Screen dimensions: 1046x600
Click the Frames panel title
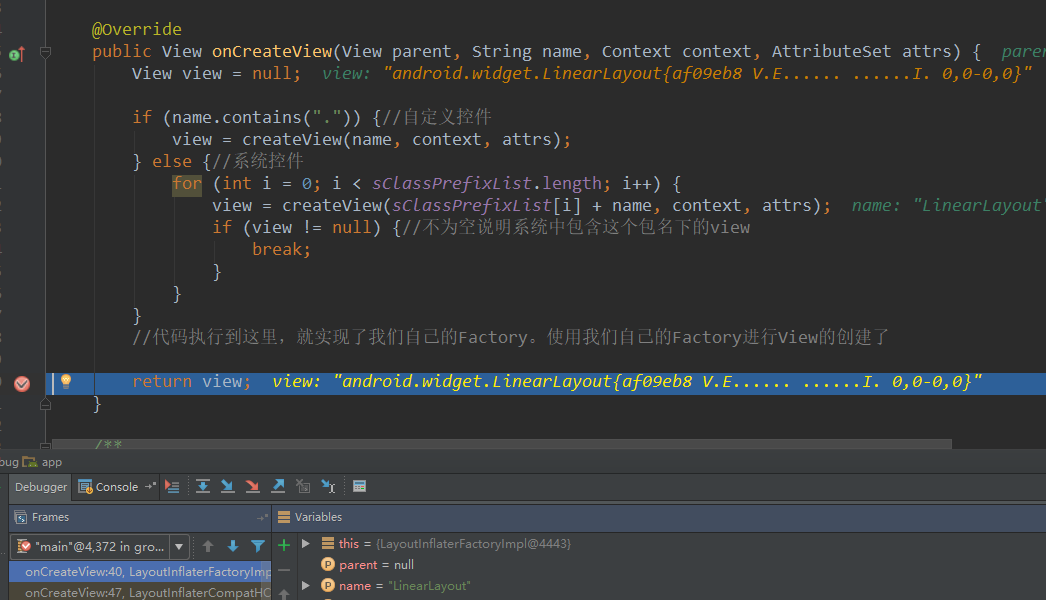pyautogui.click(x=50, y=517)
